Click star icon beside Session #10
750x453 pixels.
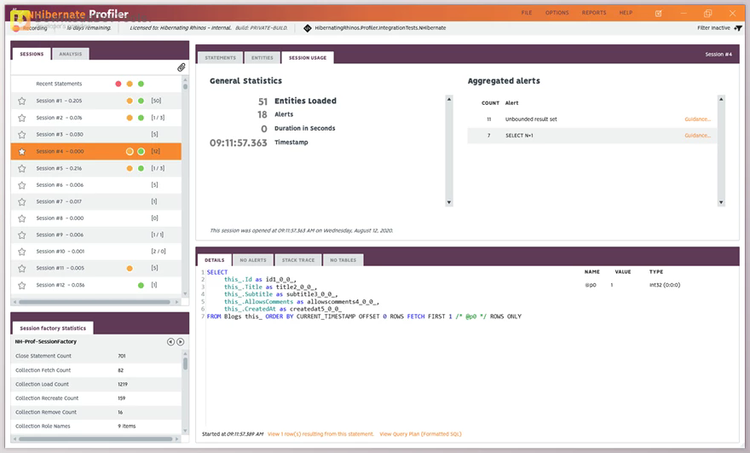click(22, 252)
